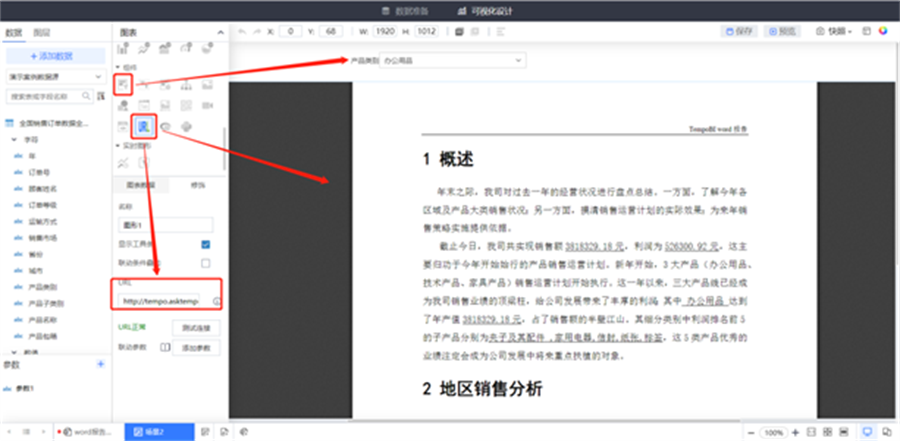This screenshot has width=900, height=441.
Task: Switch to the 图层 tab
Action: pyautogui.click(x=41, y=33)
